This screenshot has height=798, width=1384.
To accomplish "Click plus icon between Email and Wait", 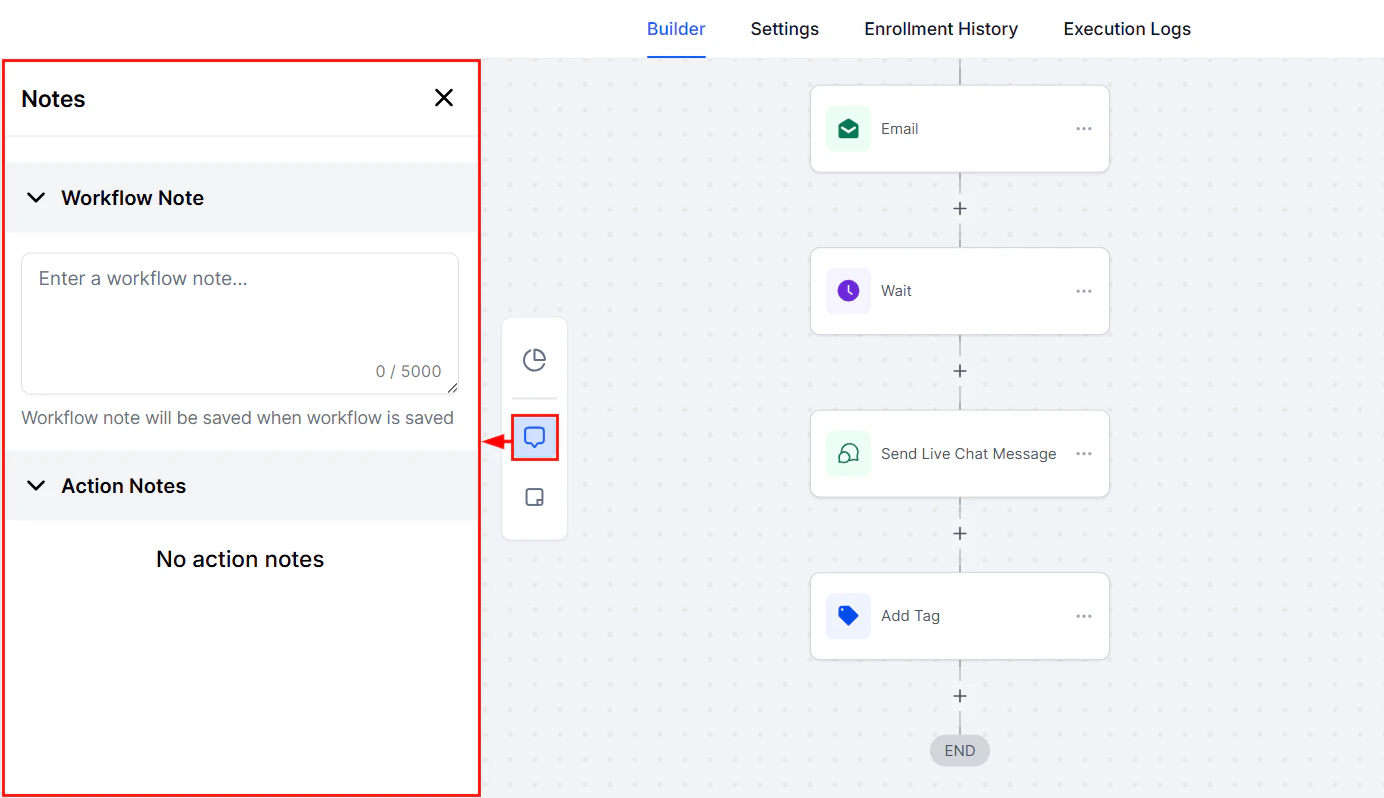I will tap(959, 208).
